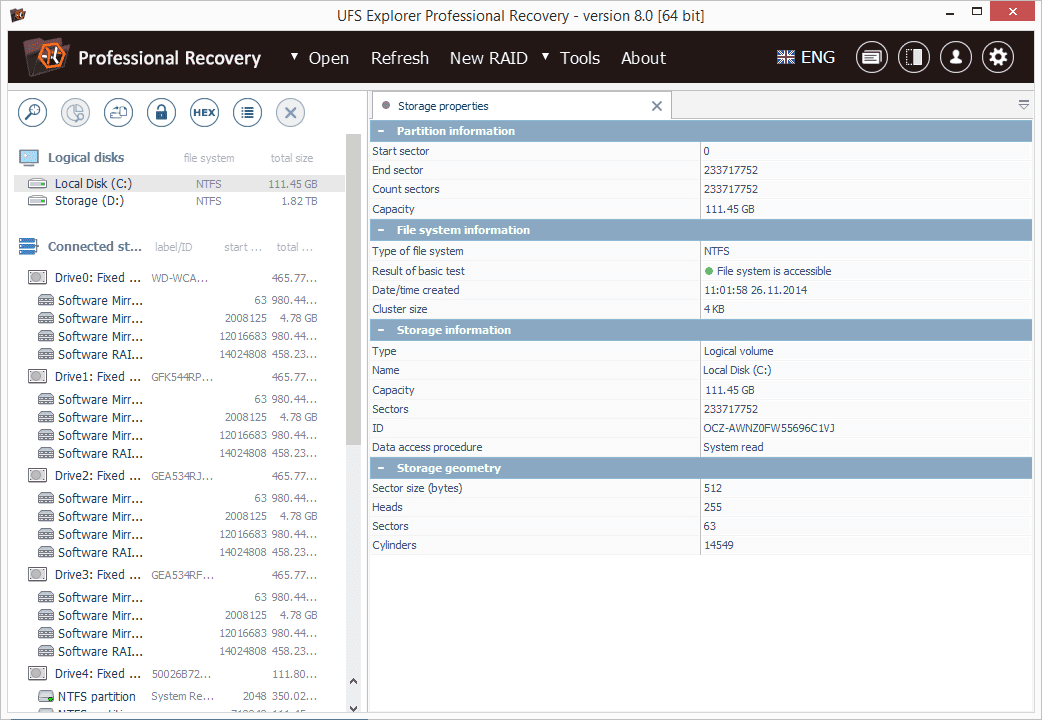Click the Local Disk (C:) drive icon
The image size is (1042, 720).
[x=37, y=183]
